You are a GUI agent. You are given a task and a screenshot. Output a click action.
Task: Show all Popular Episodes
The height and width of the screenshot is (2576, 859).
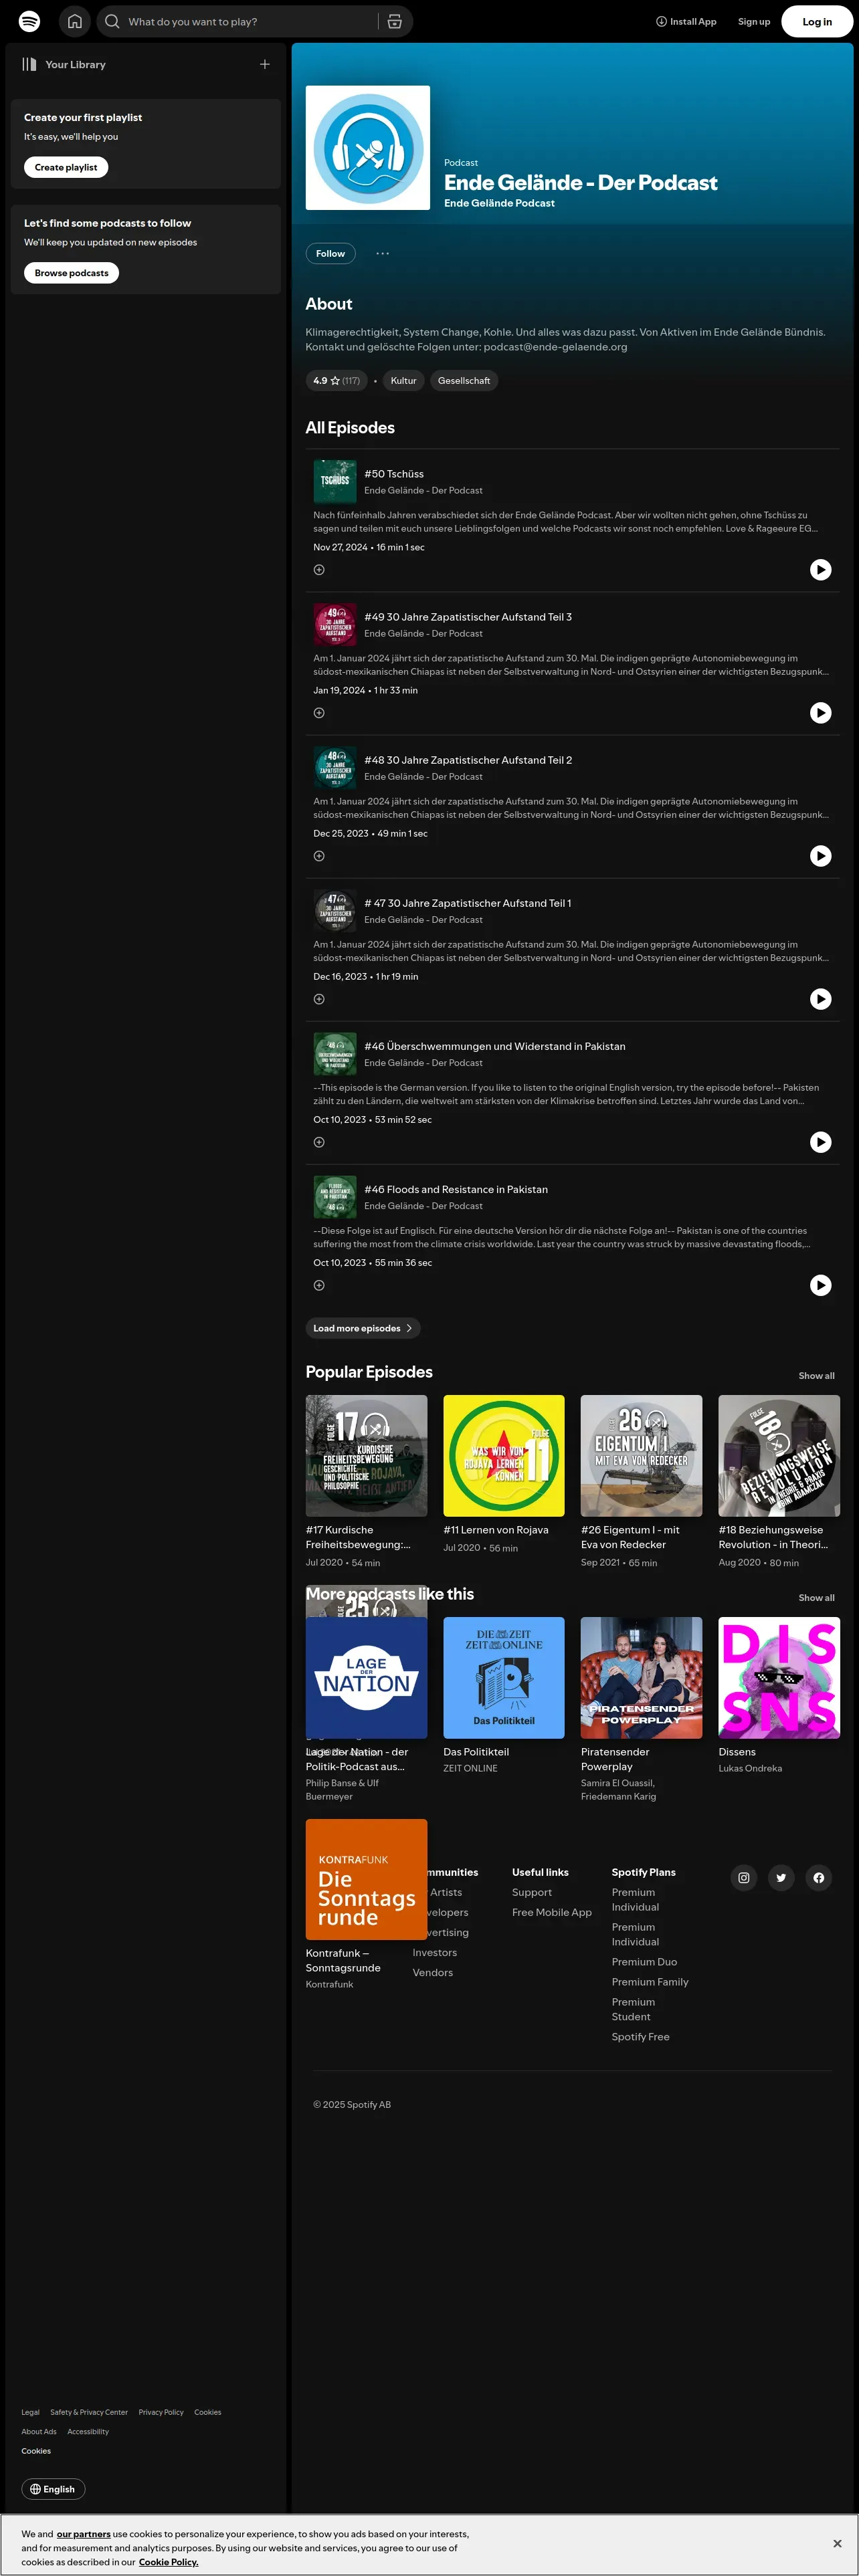tap(816, 1376)
